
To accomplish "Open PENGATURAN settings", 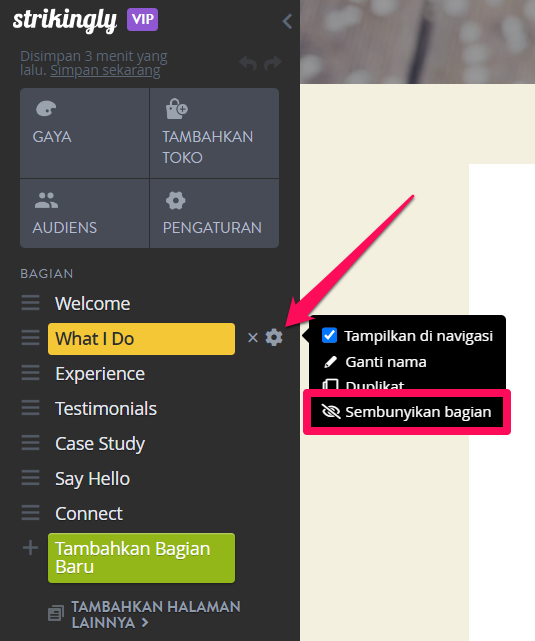I will pyautogui.click(x=215, y=213).
